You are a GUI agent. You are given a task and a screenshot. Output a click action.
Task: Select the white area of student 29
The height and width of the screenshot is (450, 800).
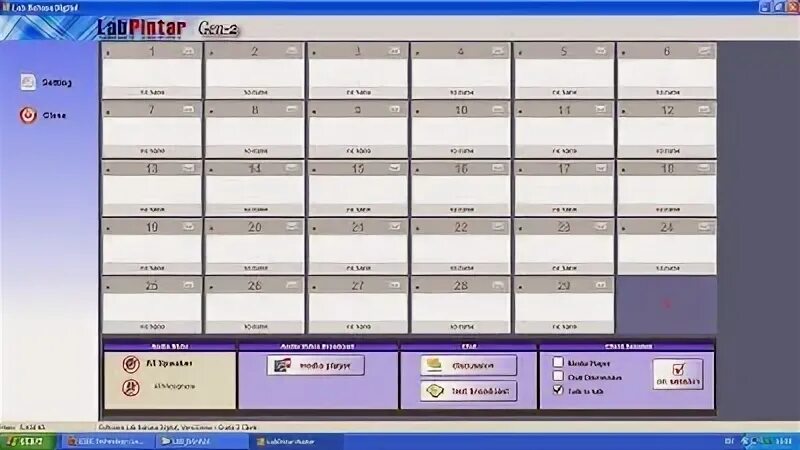(x=564, y=308)
